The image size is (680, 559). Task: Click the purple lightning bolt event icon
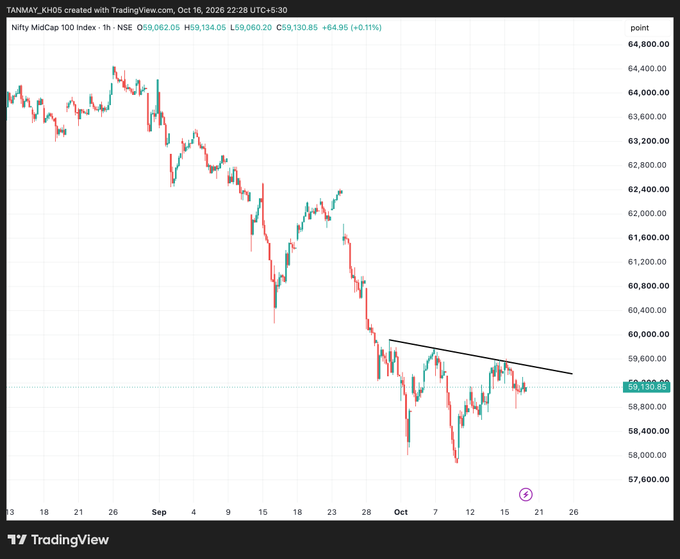(x=526, y=494)
